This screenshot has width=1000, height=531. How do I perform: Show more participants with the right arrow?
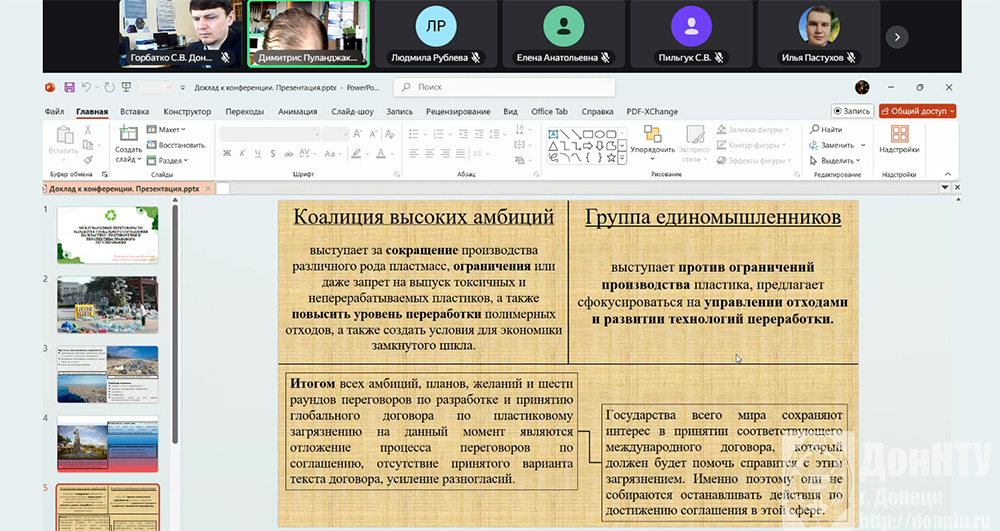click(x=897, y=36)
